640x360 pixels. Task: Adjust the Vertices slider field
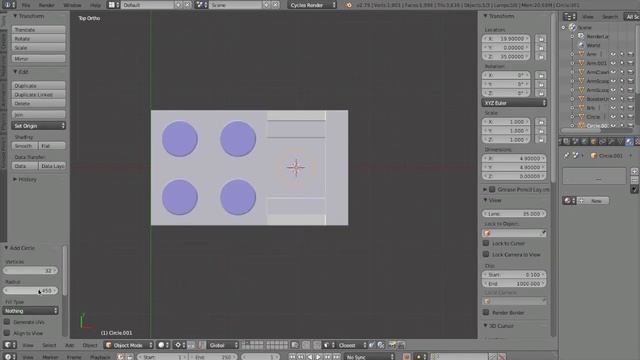pyautogui.click(x=31, y=271)
